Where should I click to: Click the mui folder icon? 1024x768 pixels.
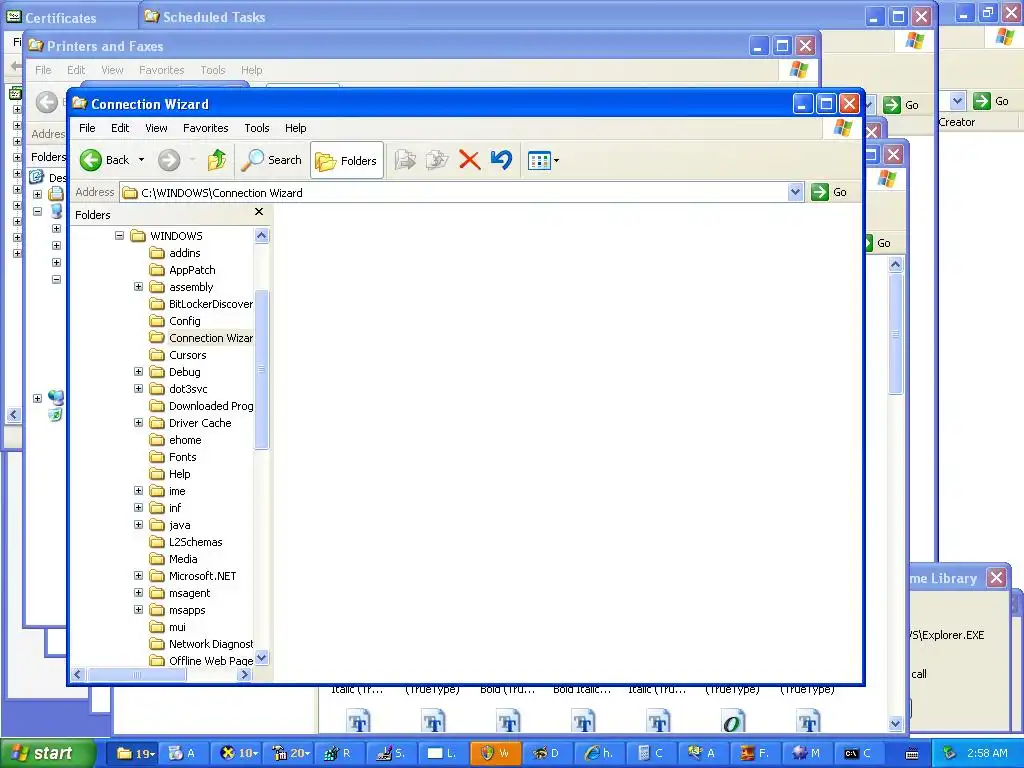point(157,627)
